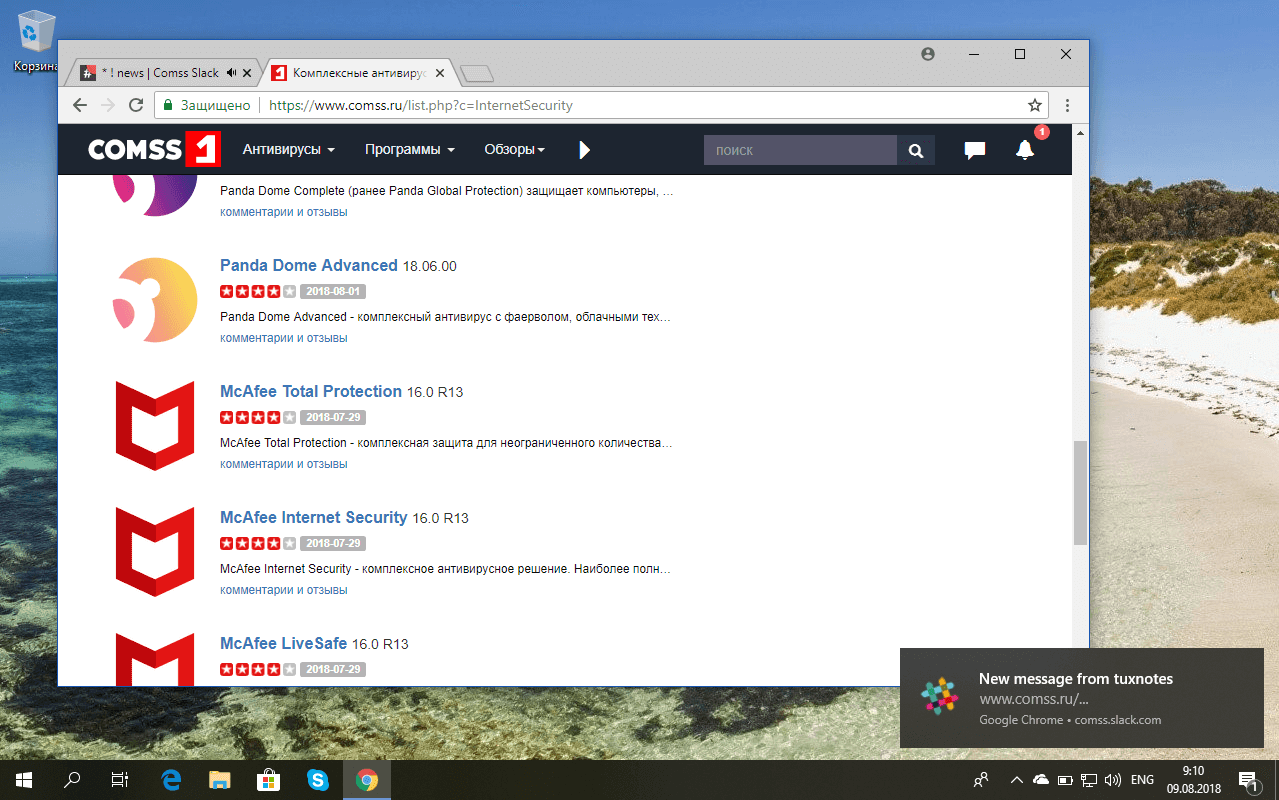Expand the Обзоры dropdown menu

pyautogui.click(x=515, y=150)
